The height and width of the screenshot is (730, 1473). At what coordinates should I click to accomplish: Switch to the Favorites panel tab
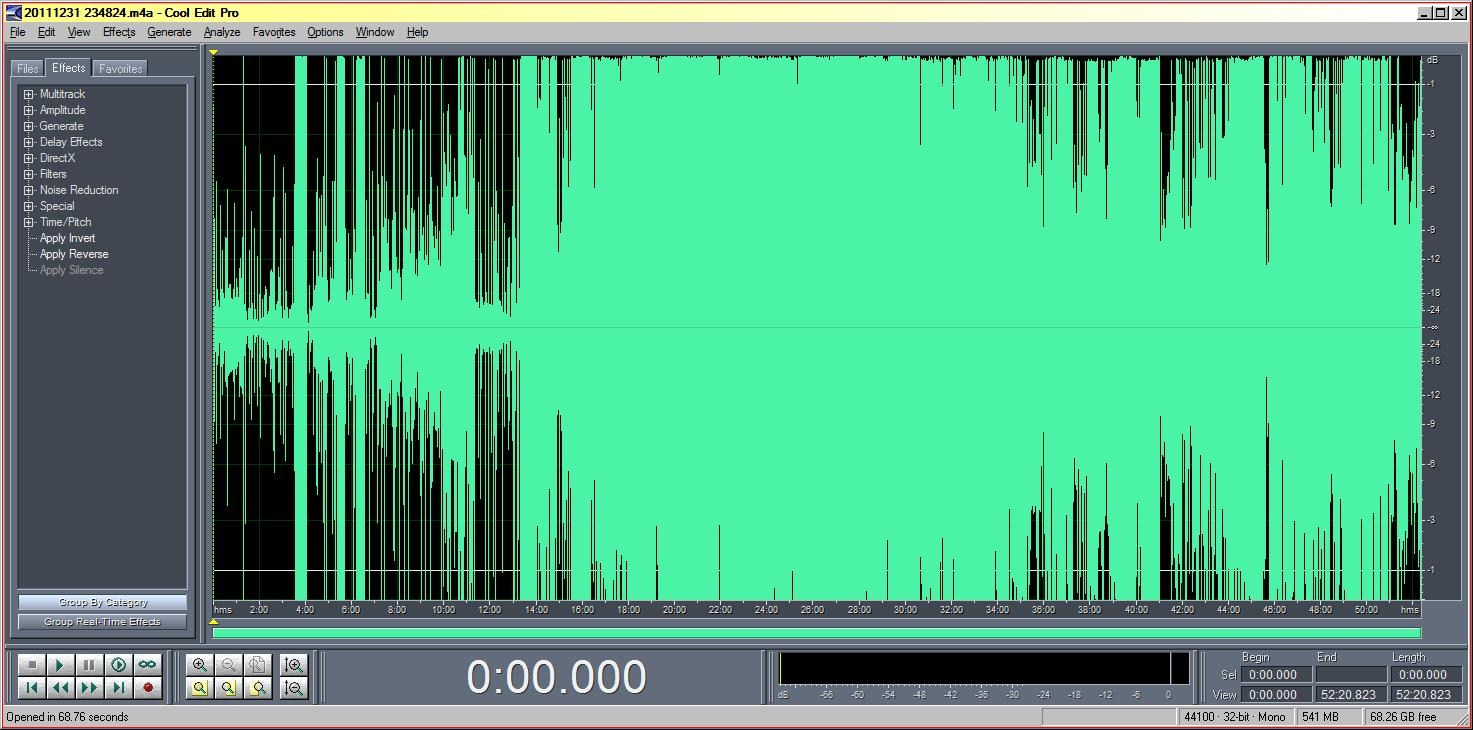point(121,68)
